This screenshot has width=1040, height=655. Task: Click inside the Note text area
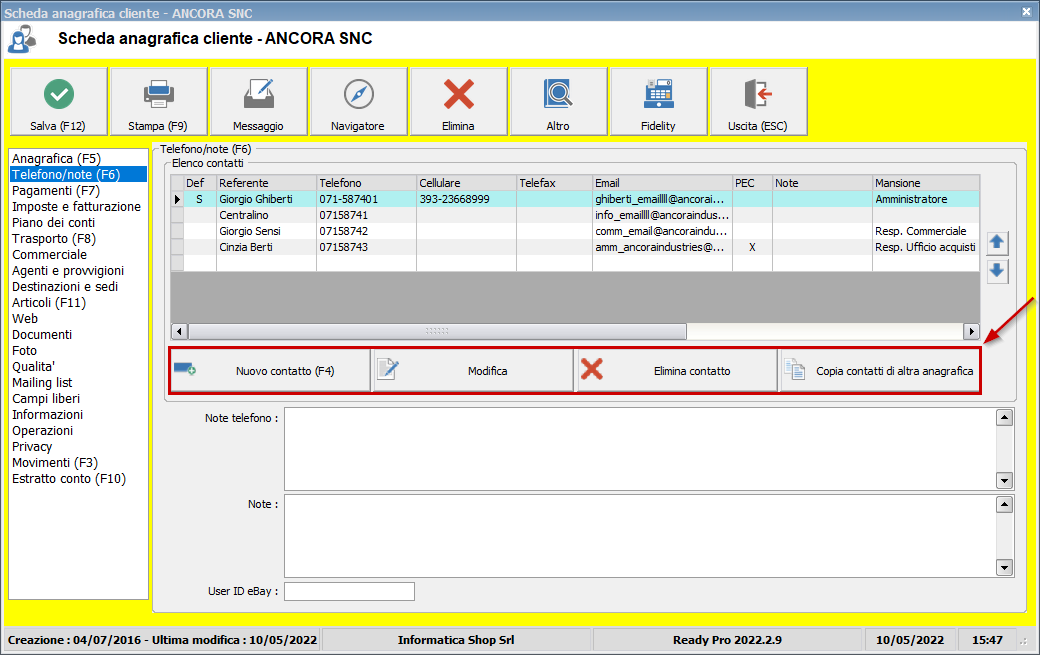click(640, 536)
